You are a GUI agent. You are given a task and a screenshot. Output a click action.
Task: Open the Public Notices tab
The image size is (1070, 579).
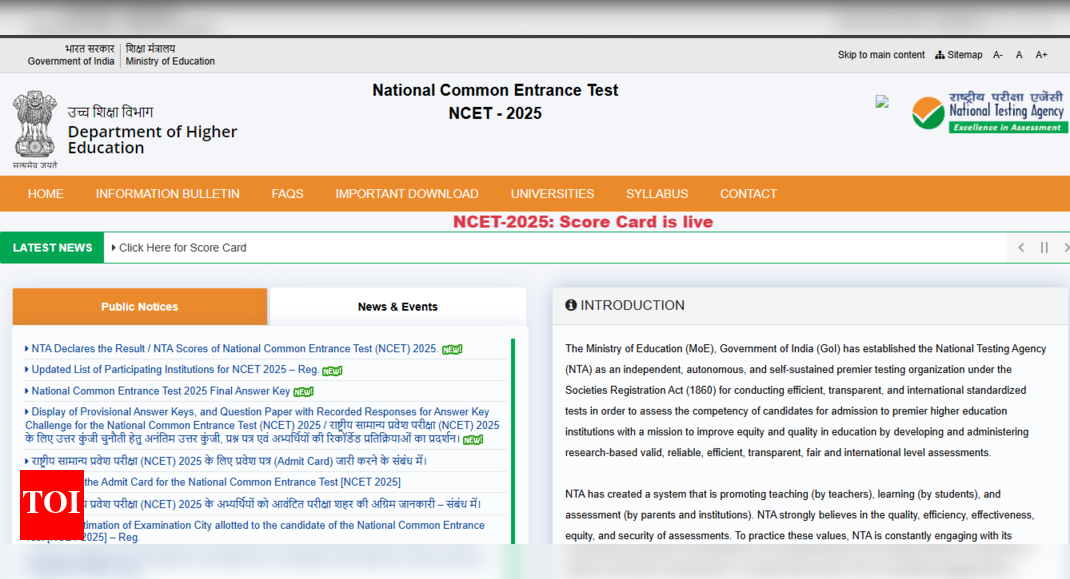(x=139, y=307)
